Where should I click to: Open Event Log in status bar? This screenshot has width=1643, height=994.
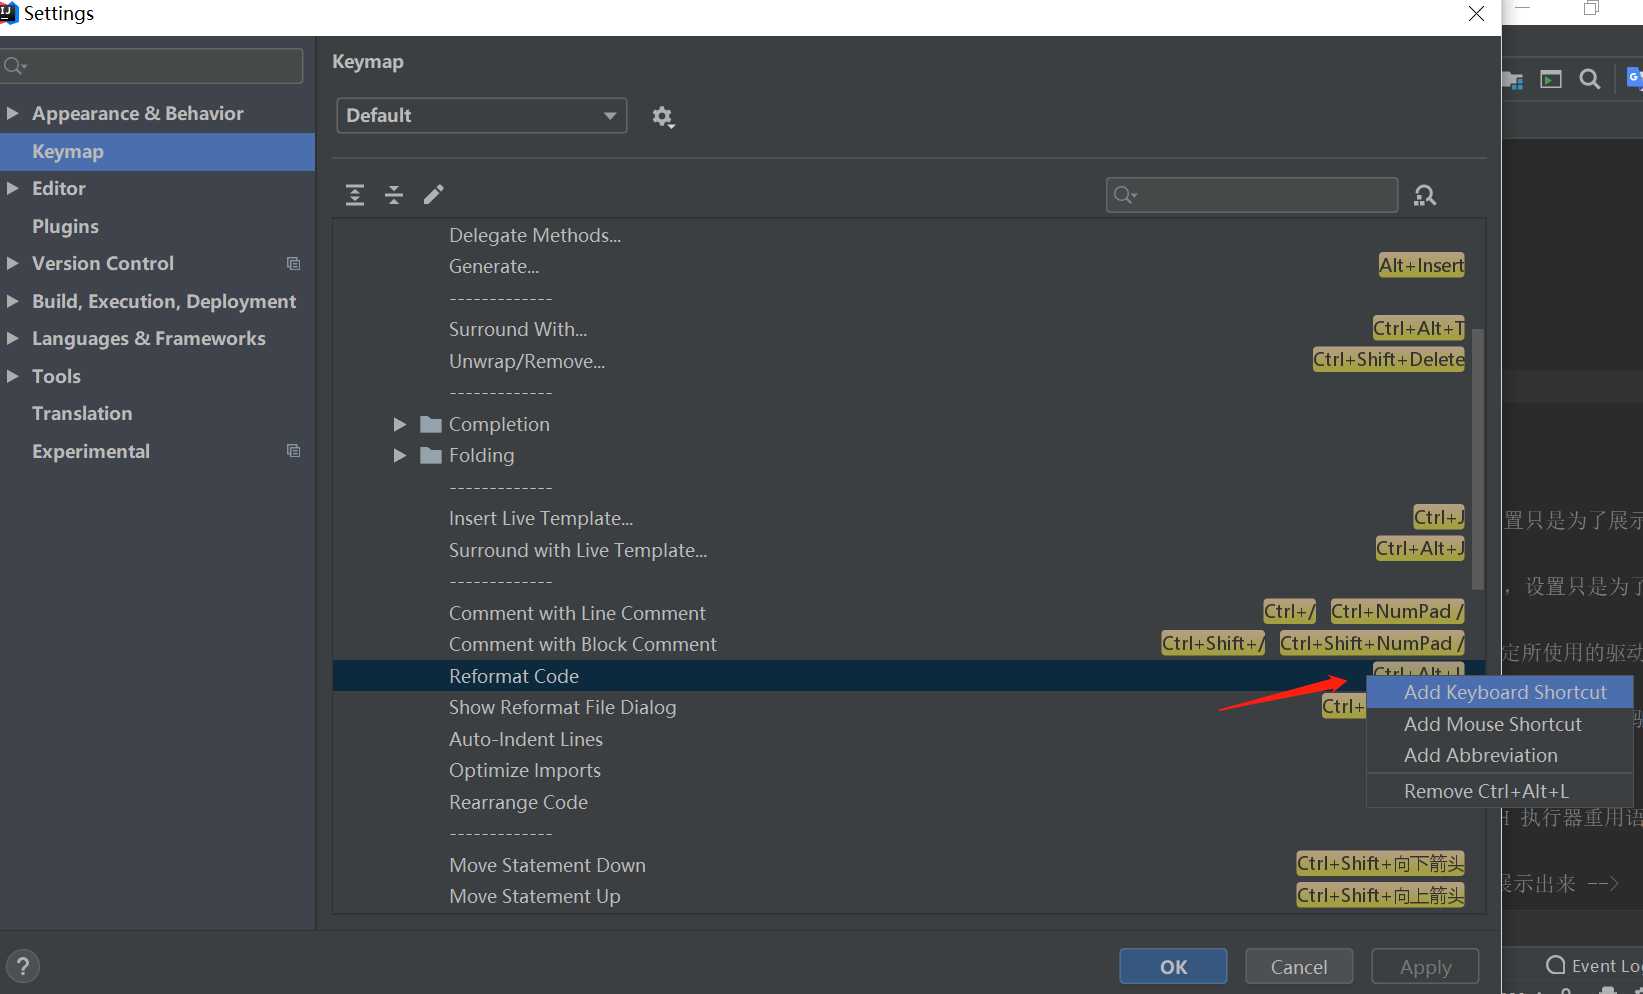[x=1594, y=966]
